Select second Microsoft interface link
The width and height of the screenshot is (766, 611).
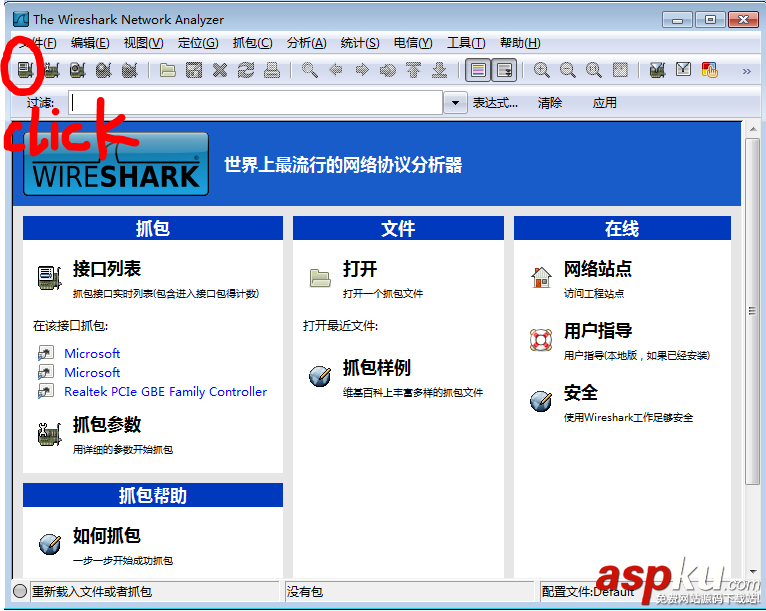coord(92,372)
